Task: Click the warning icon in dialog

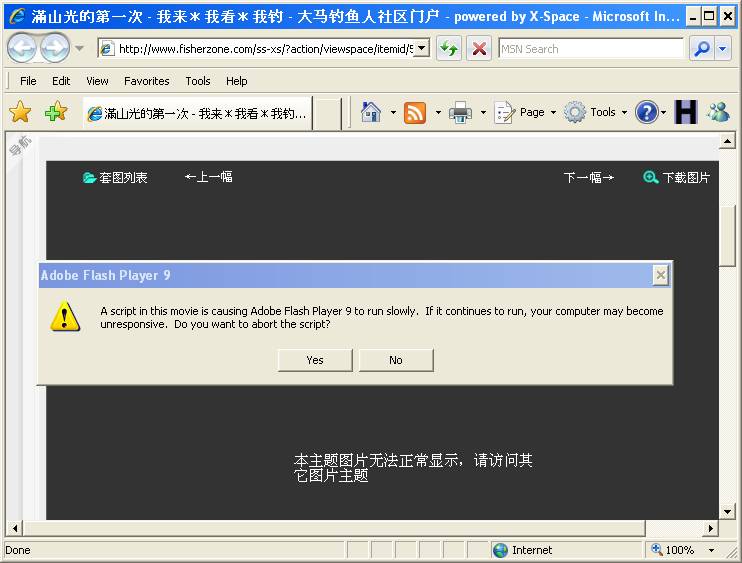Action: pos(65,316)
